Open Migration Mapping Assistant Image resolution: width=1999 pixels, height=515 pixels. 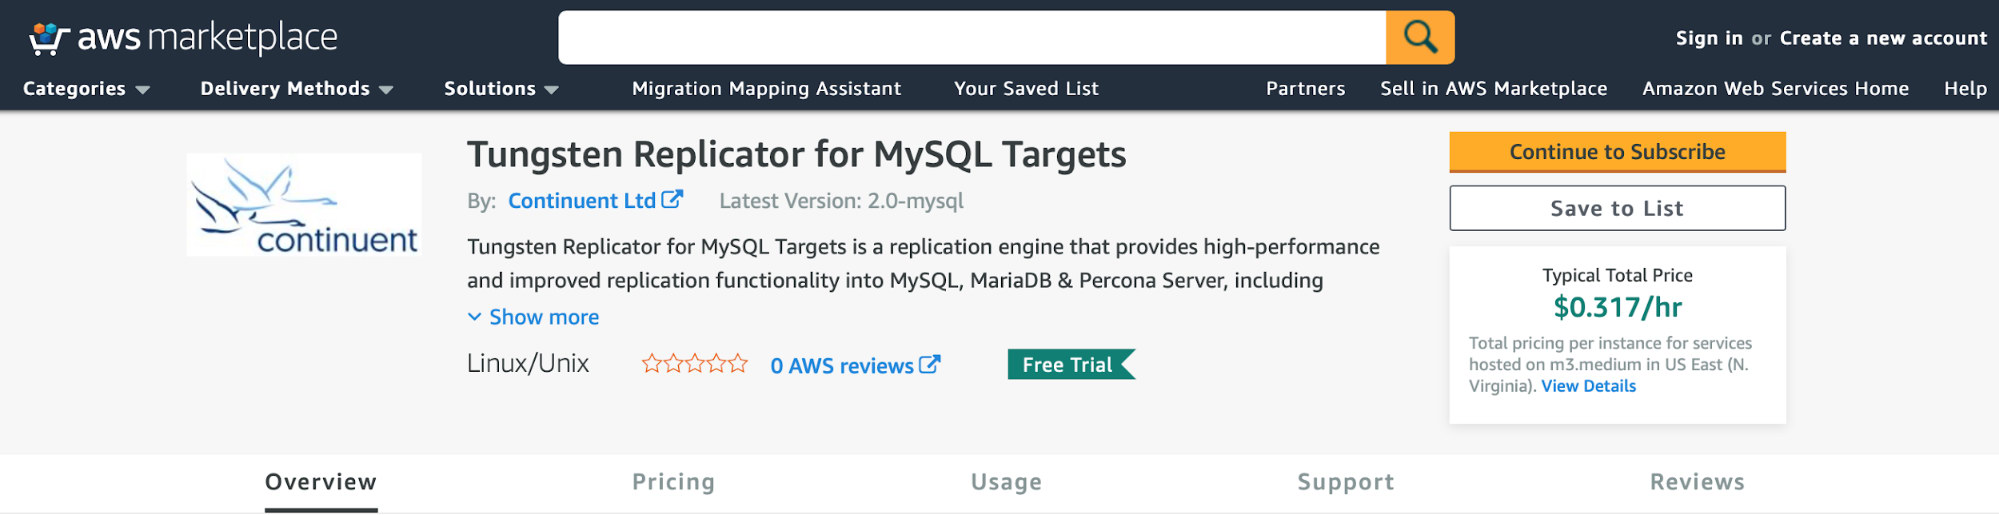tap(766, 89)
